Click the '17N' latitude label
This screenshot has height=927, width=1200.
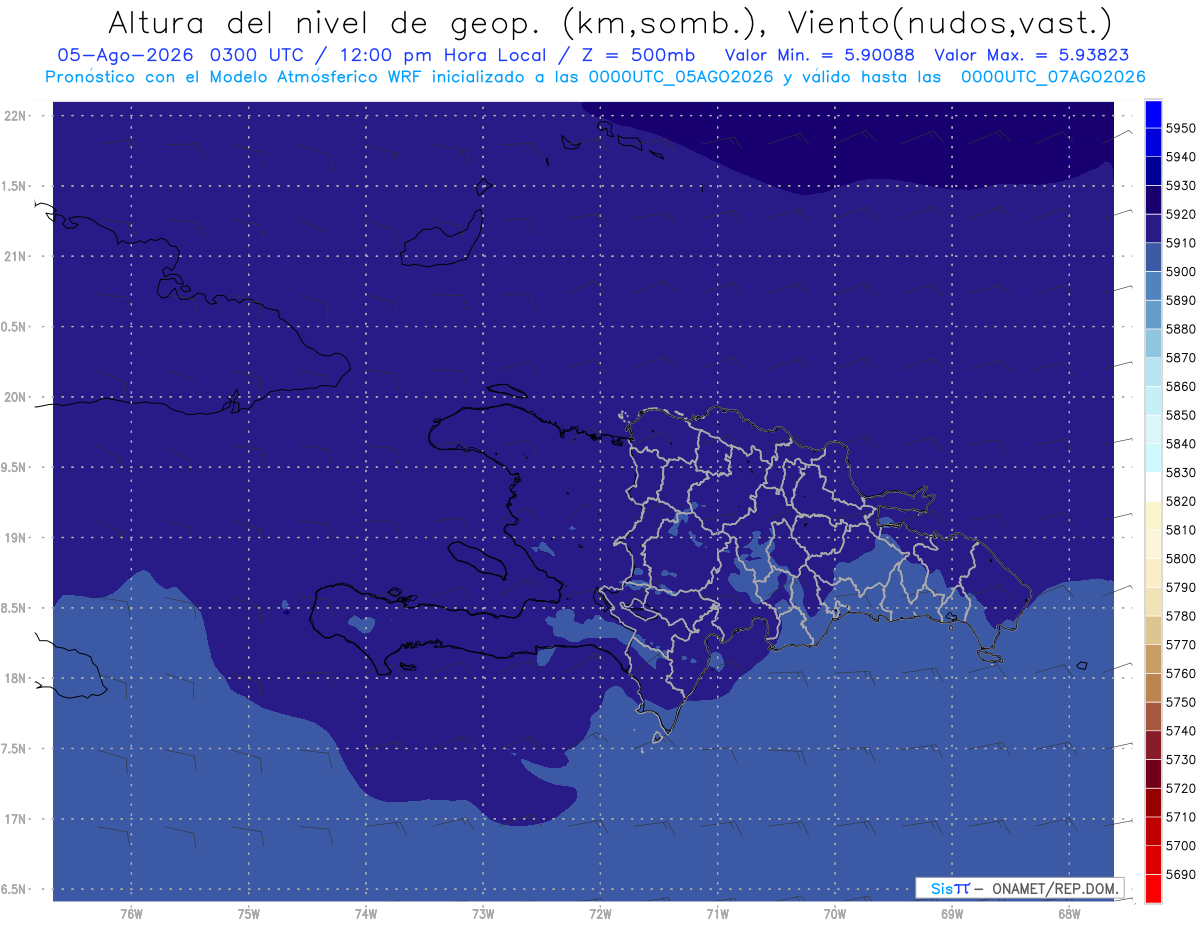18,819
